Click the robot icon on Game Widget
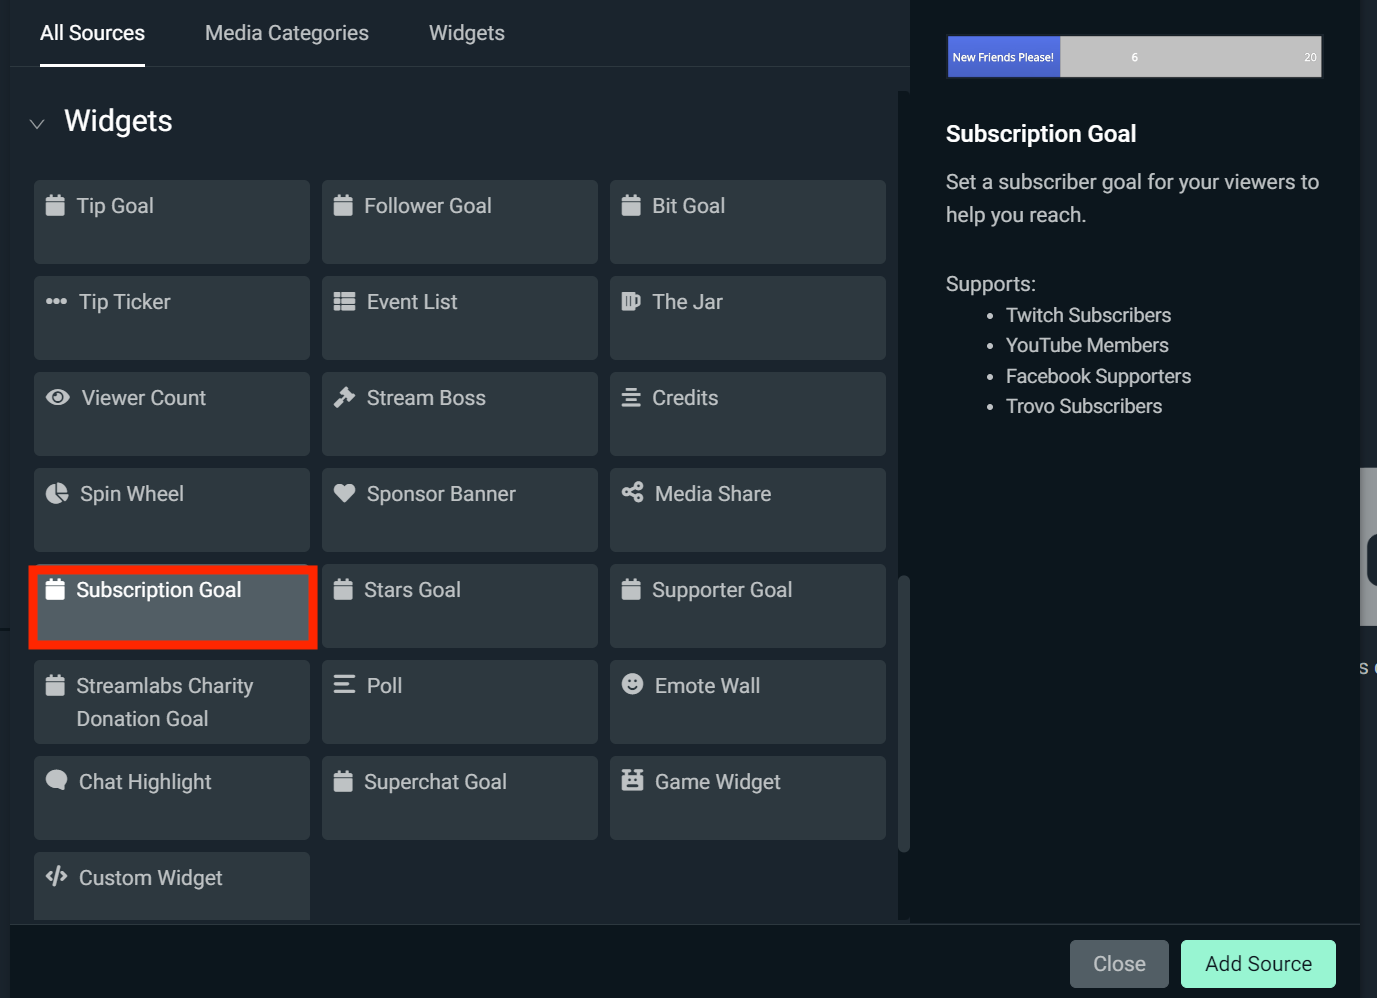Screen dimensions: 1377x998 click(632, 780)
